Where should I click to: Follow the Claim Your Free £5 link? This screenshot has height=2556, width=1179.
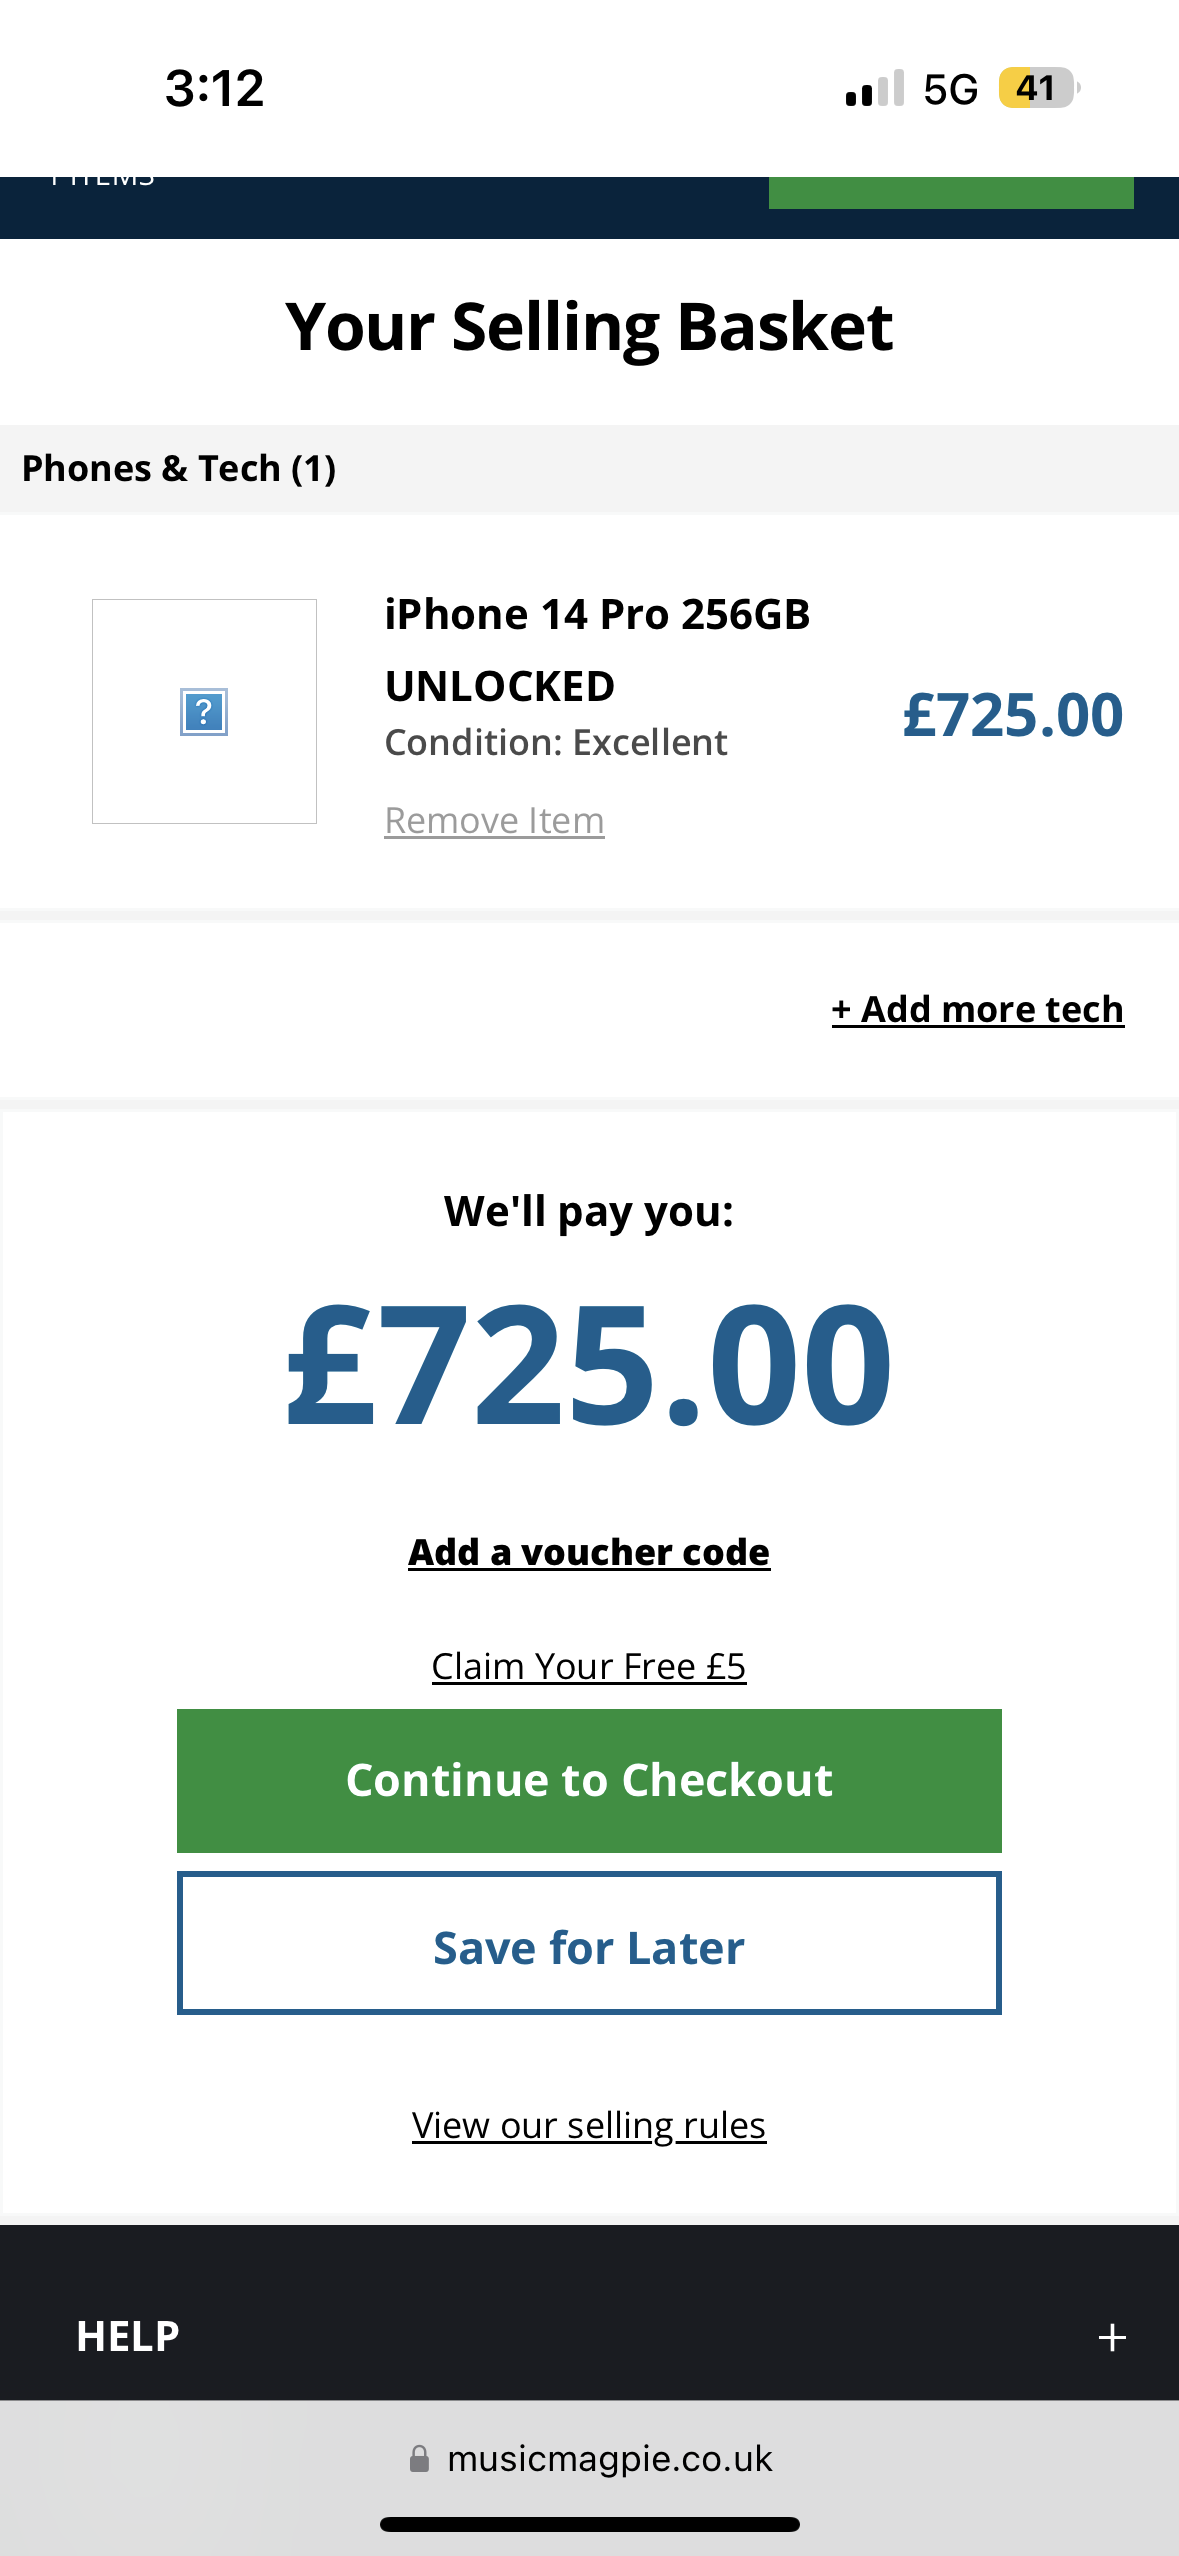(589, 1667)
